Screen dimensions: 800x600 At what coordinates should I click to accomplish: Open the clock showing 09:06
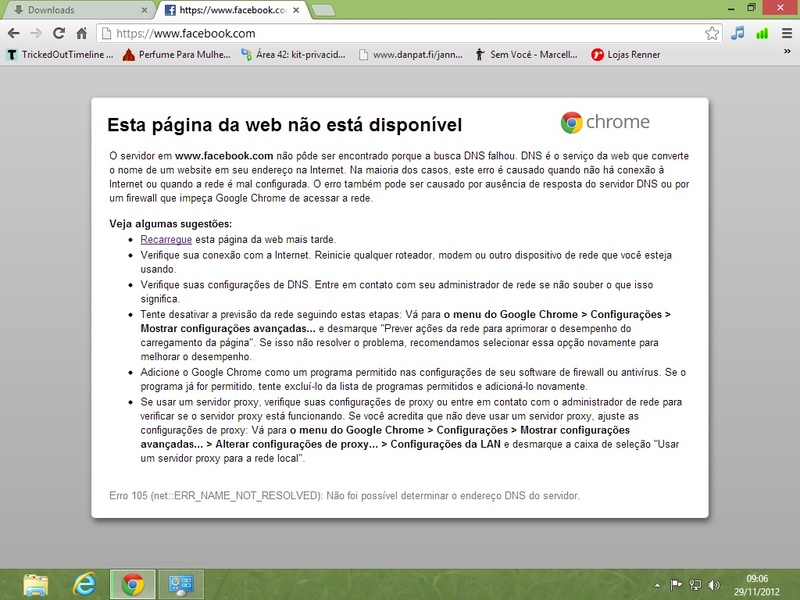coord(757,585)
